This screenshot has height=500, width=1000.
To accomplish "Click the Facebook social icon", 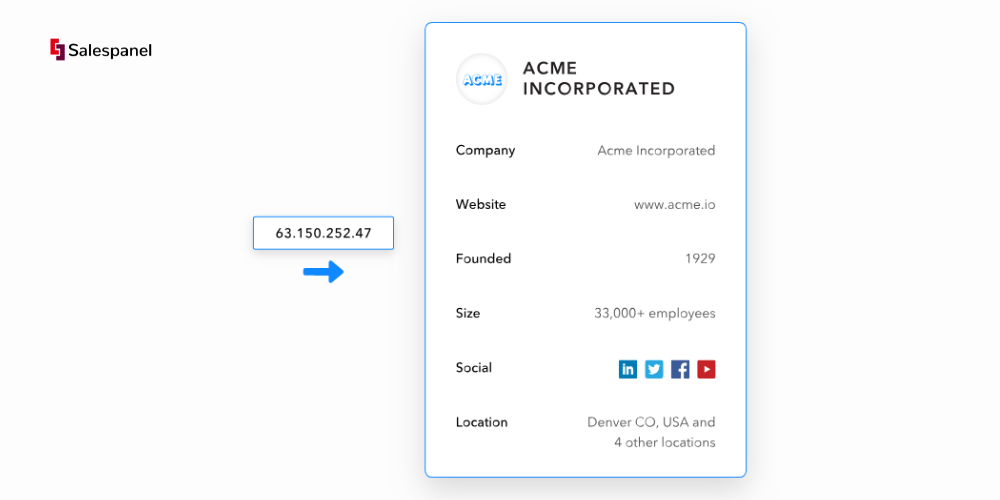I will pos(680,369).
